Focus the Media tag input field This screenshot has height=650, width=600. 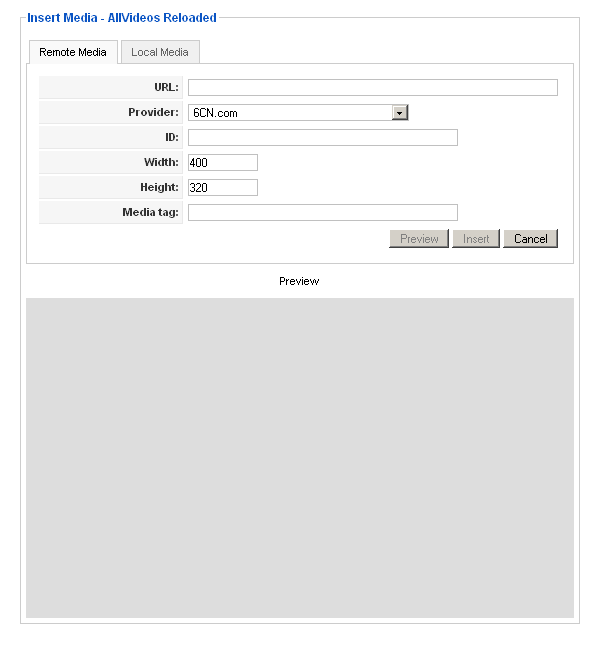(323, 212)
